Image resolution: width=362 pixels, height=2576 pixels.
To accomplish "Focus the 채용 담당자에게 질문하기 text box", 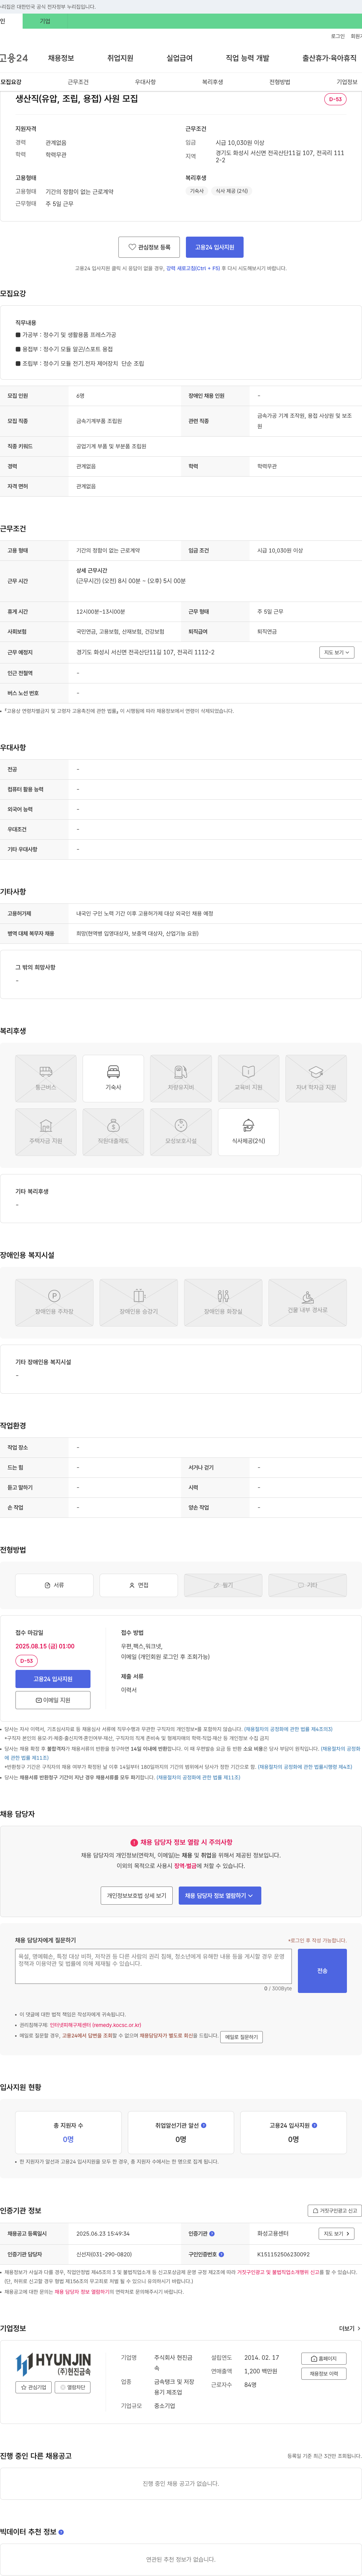I will (x=154, y=1966).
